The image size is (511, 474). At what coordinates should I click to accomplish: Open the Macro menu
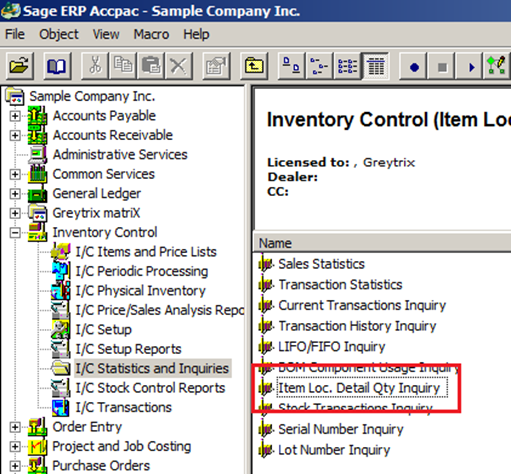[151, 34]
